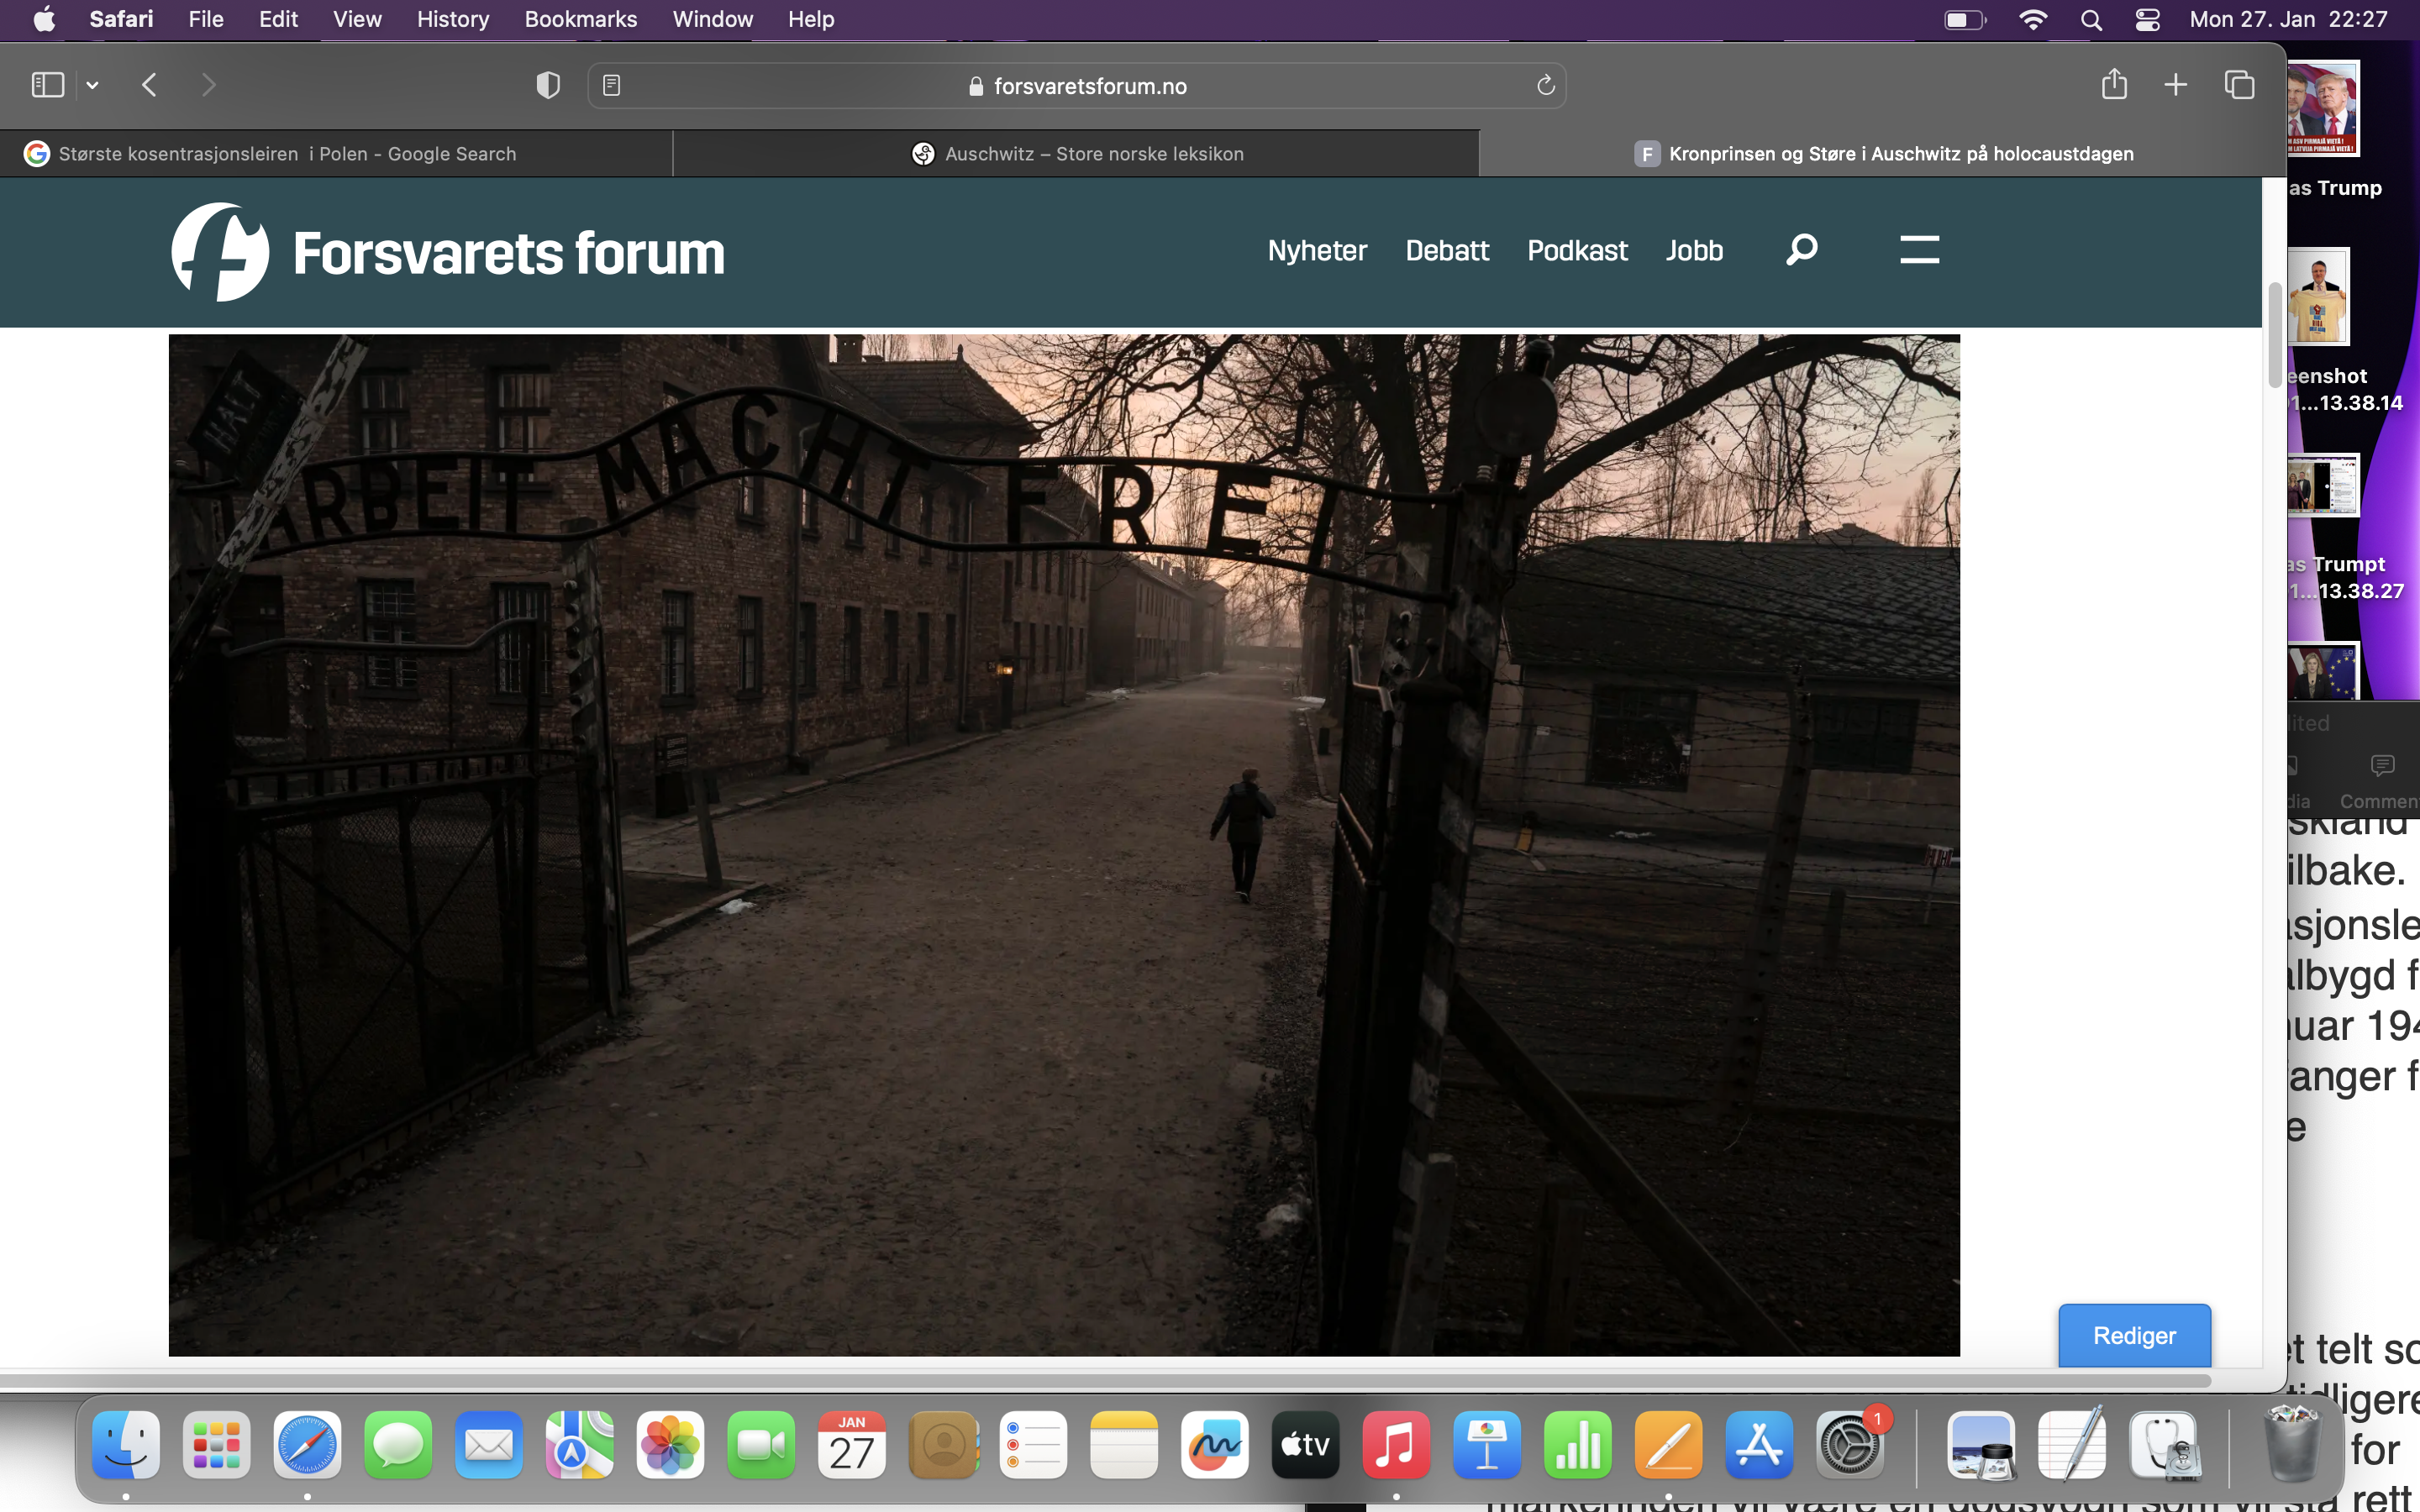Open the Help menu
This screenshot has width=2420, height=1512.
pyautogui.click(x=810, y=19)
